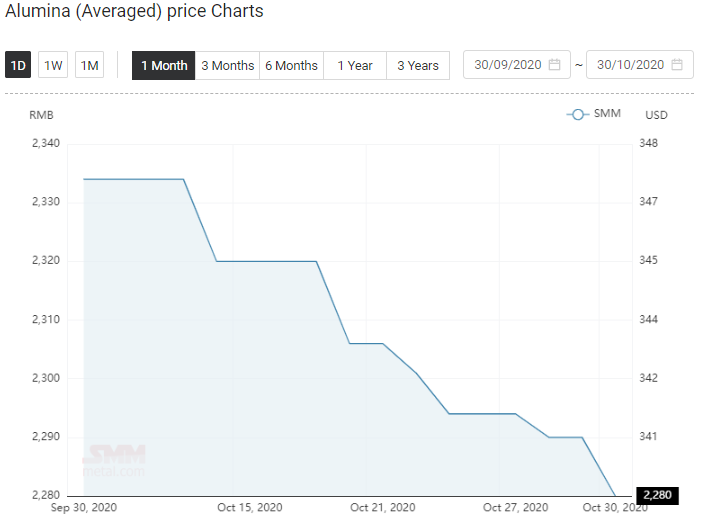
Task: Click the Sep 30, 2020 axis label
Action: click(84, 508)
